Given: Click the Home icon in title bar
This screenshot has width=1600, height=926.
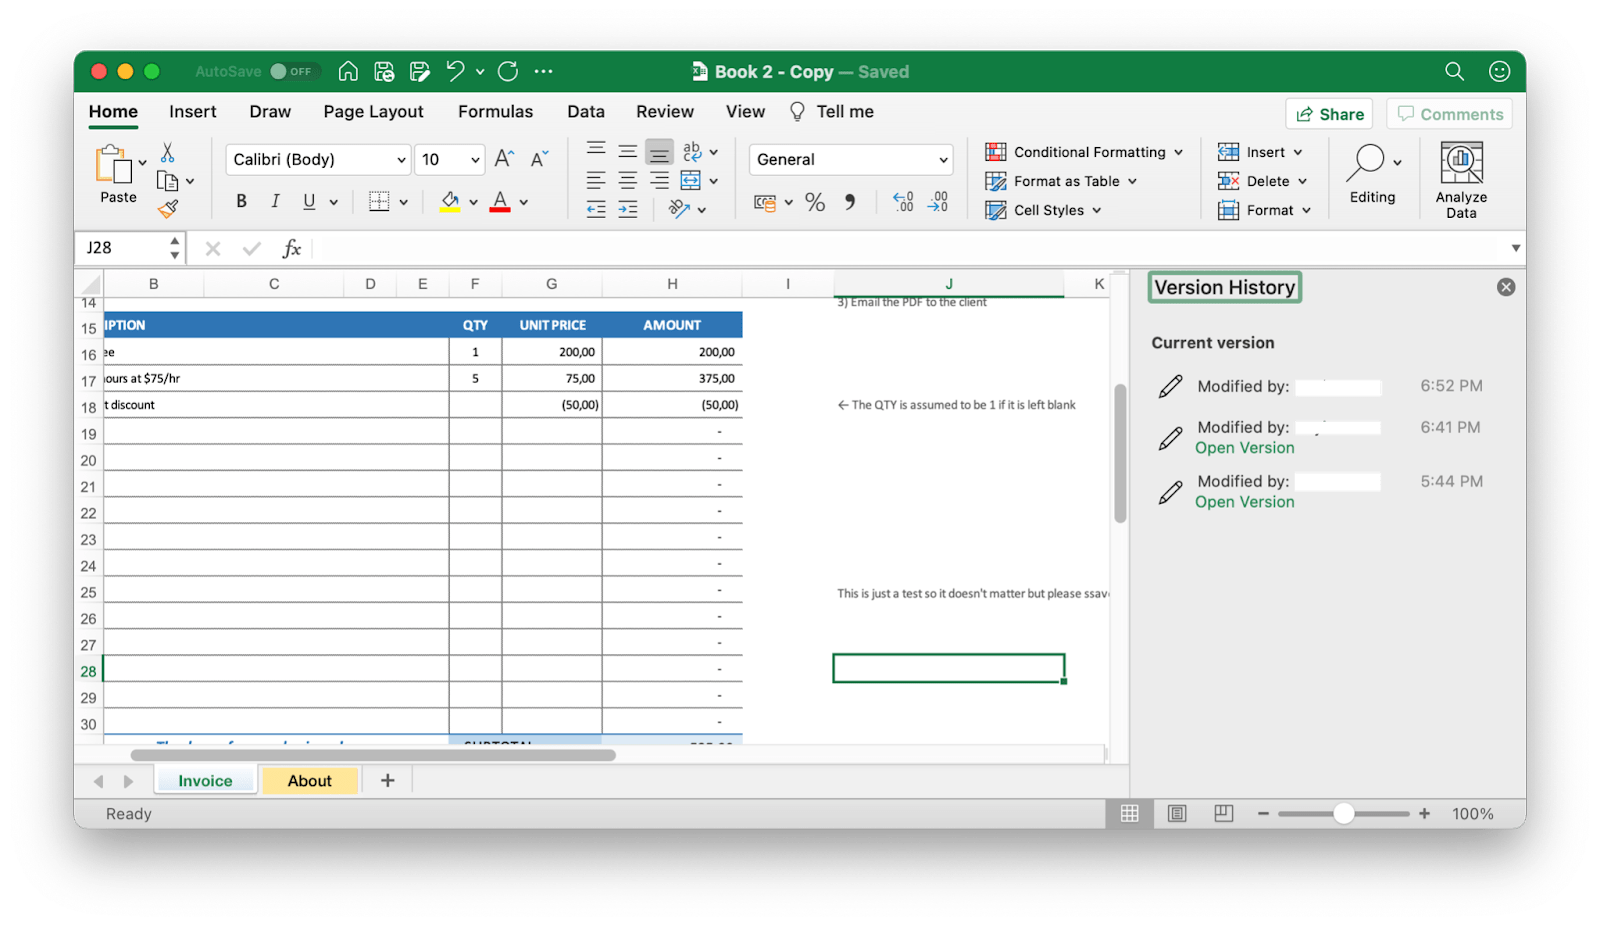Looking at the screenshot, I should pyautogui.click(x=348, y=71).
